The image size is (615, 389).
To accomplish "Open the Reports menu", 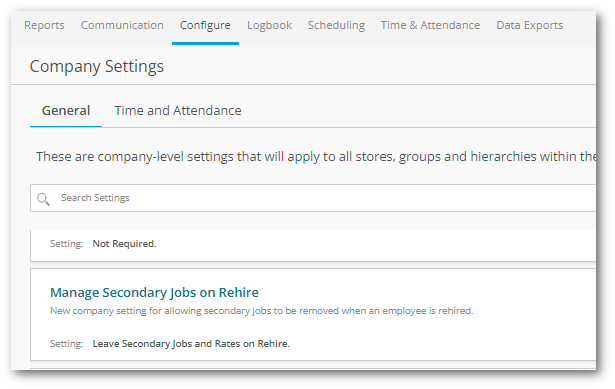I will tap(44, 25).
